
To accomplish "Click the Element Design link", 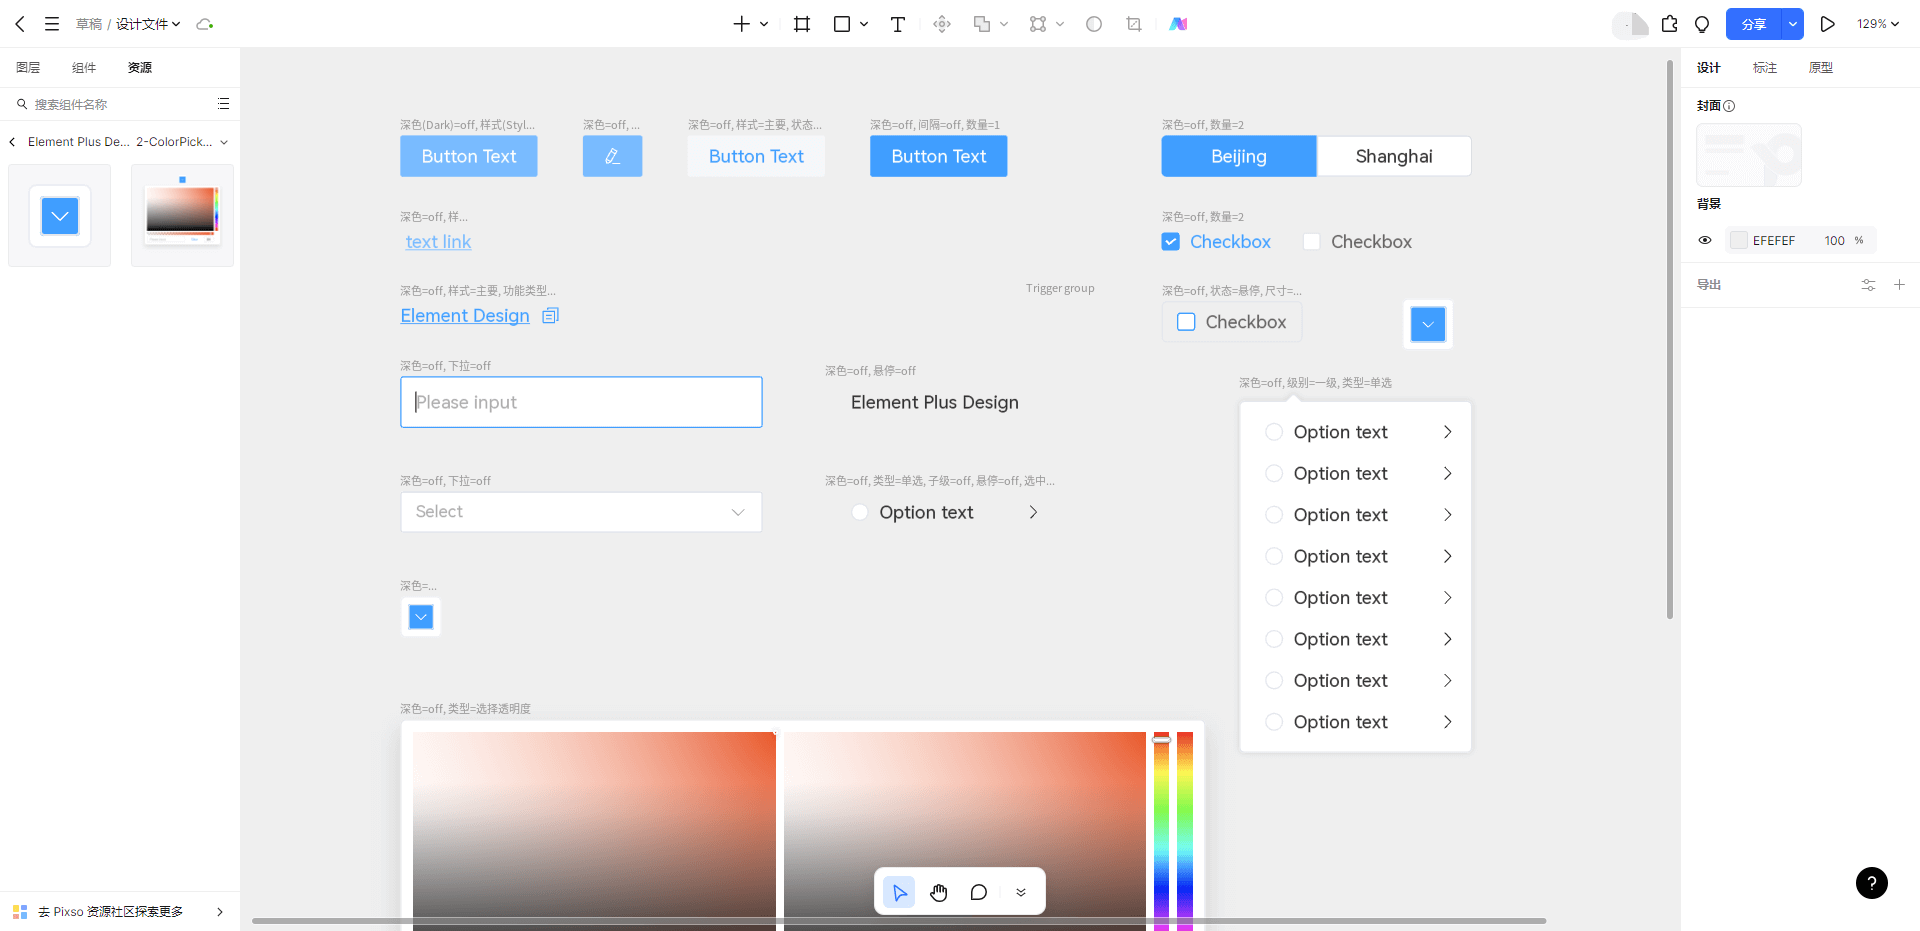I will pyautogui.click(x=465, y=316).
